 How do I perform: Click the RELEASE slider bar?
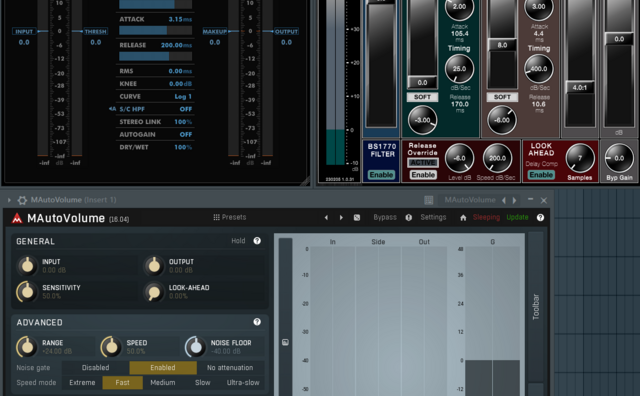[x=156, y=56]
